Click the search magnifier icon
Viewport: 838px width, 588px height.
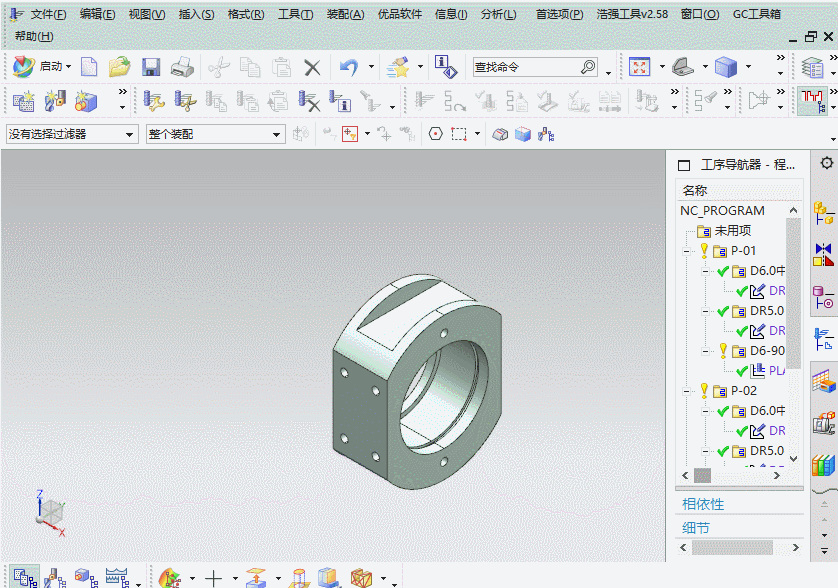coord(588,67)
